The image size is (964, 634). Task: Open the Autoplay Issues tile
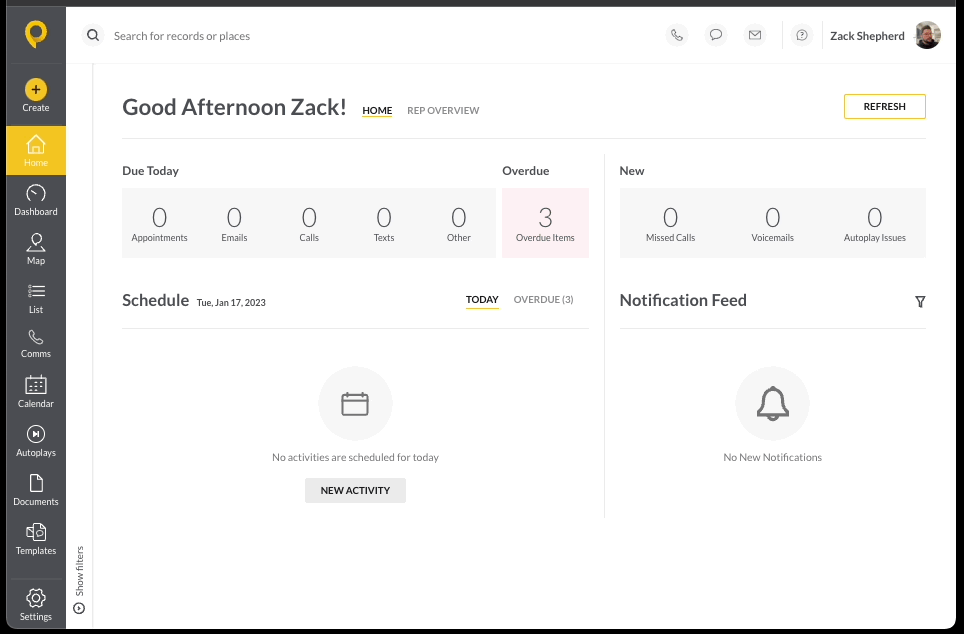tap(875, 223)
